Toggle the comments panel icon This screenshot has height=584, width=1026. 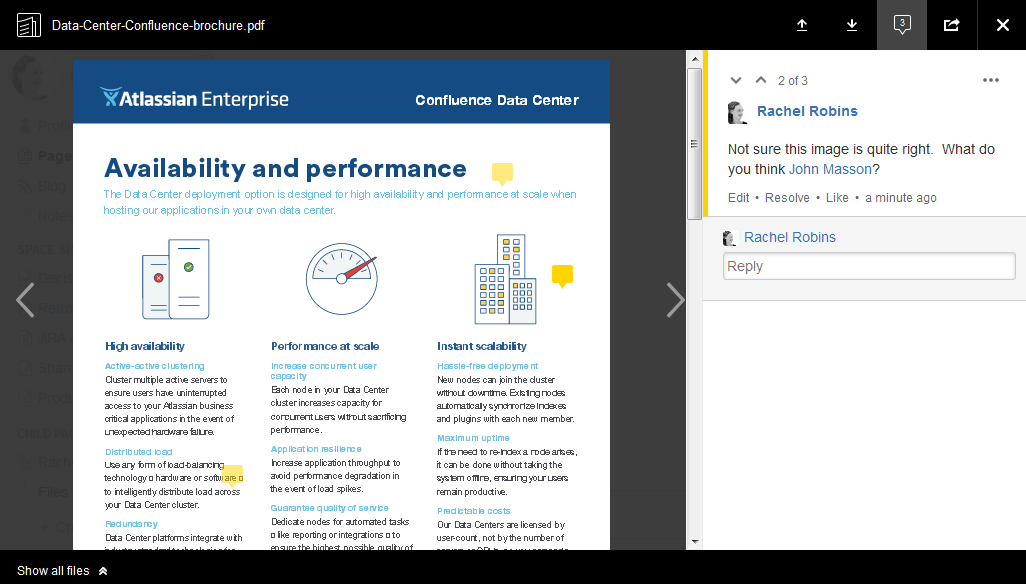[x=902, y=25]
